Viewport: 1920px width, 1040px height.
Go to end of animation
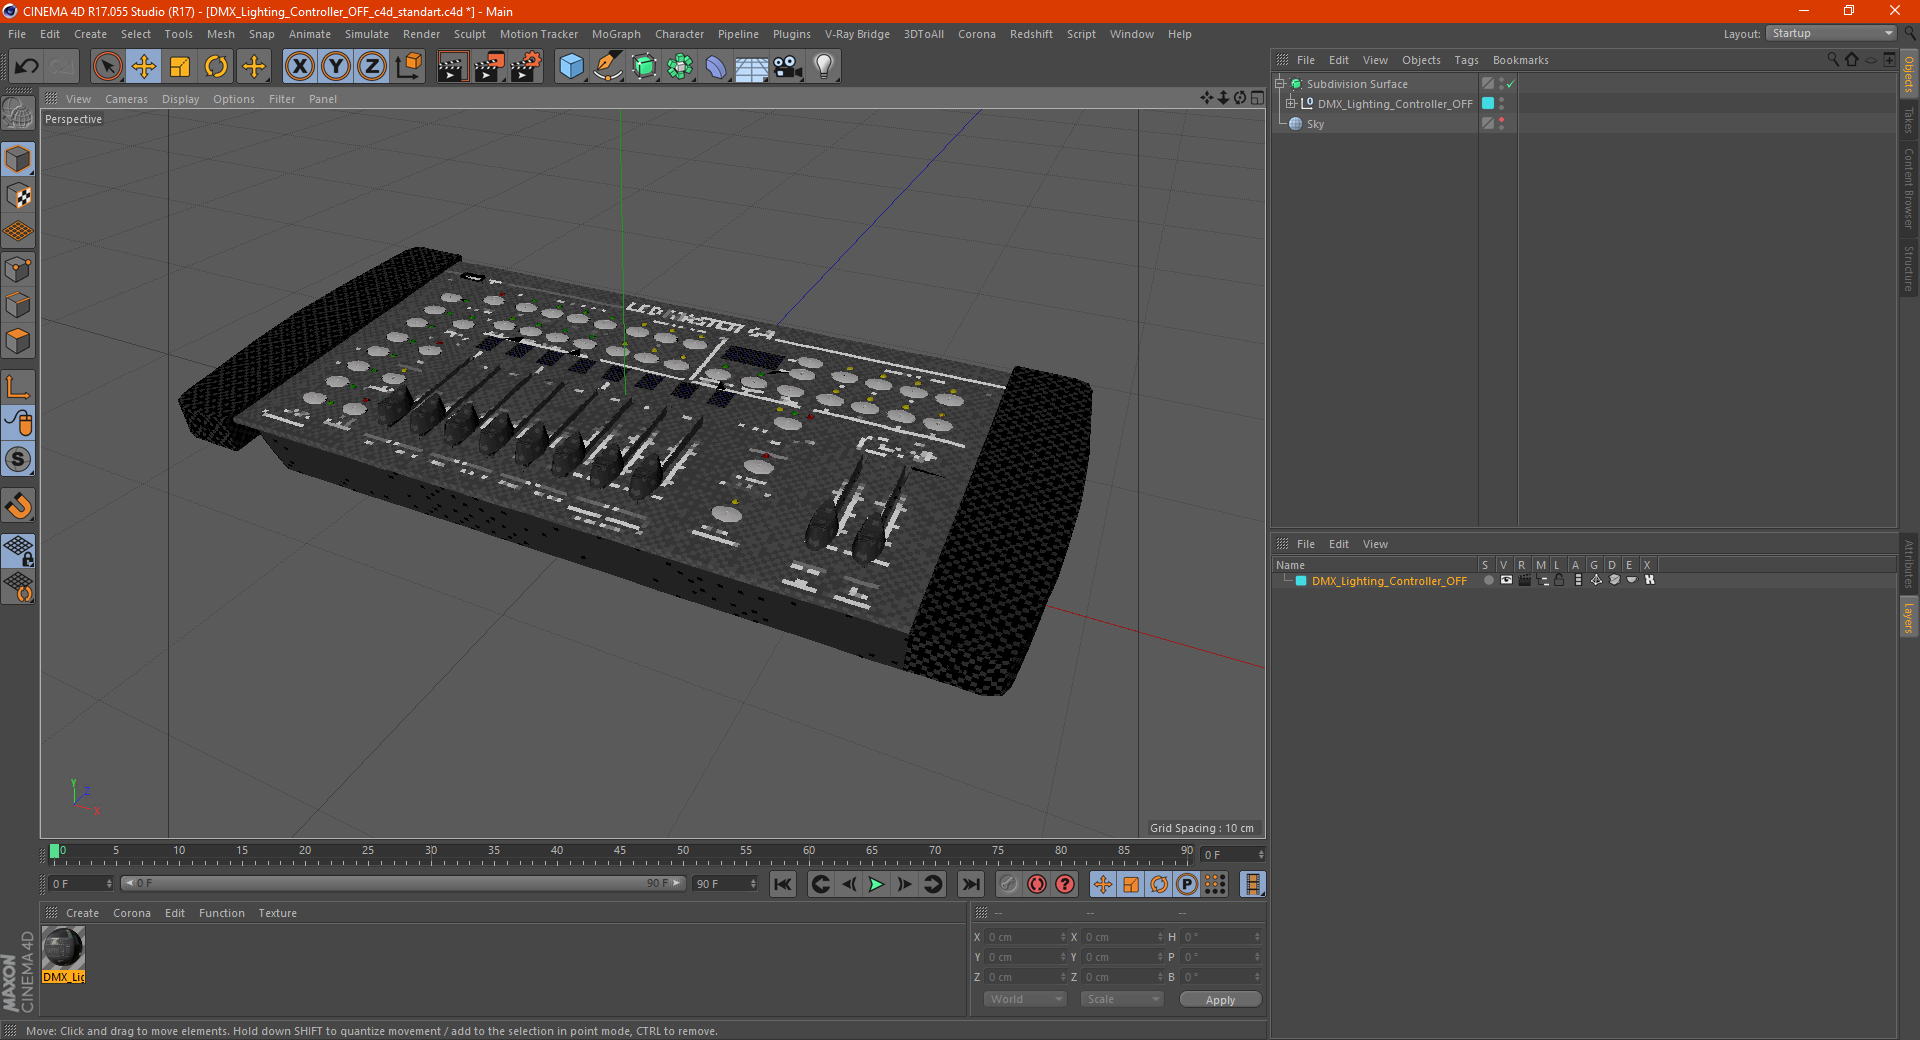[970, 884]
